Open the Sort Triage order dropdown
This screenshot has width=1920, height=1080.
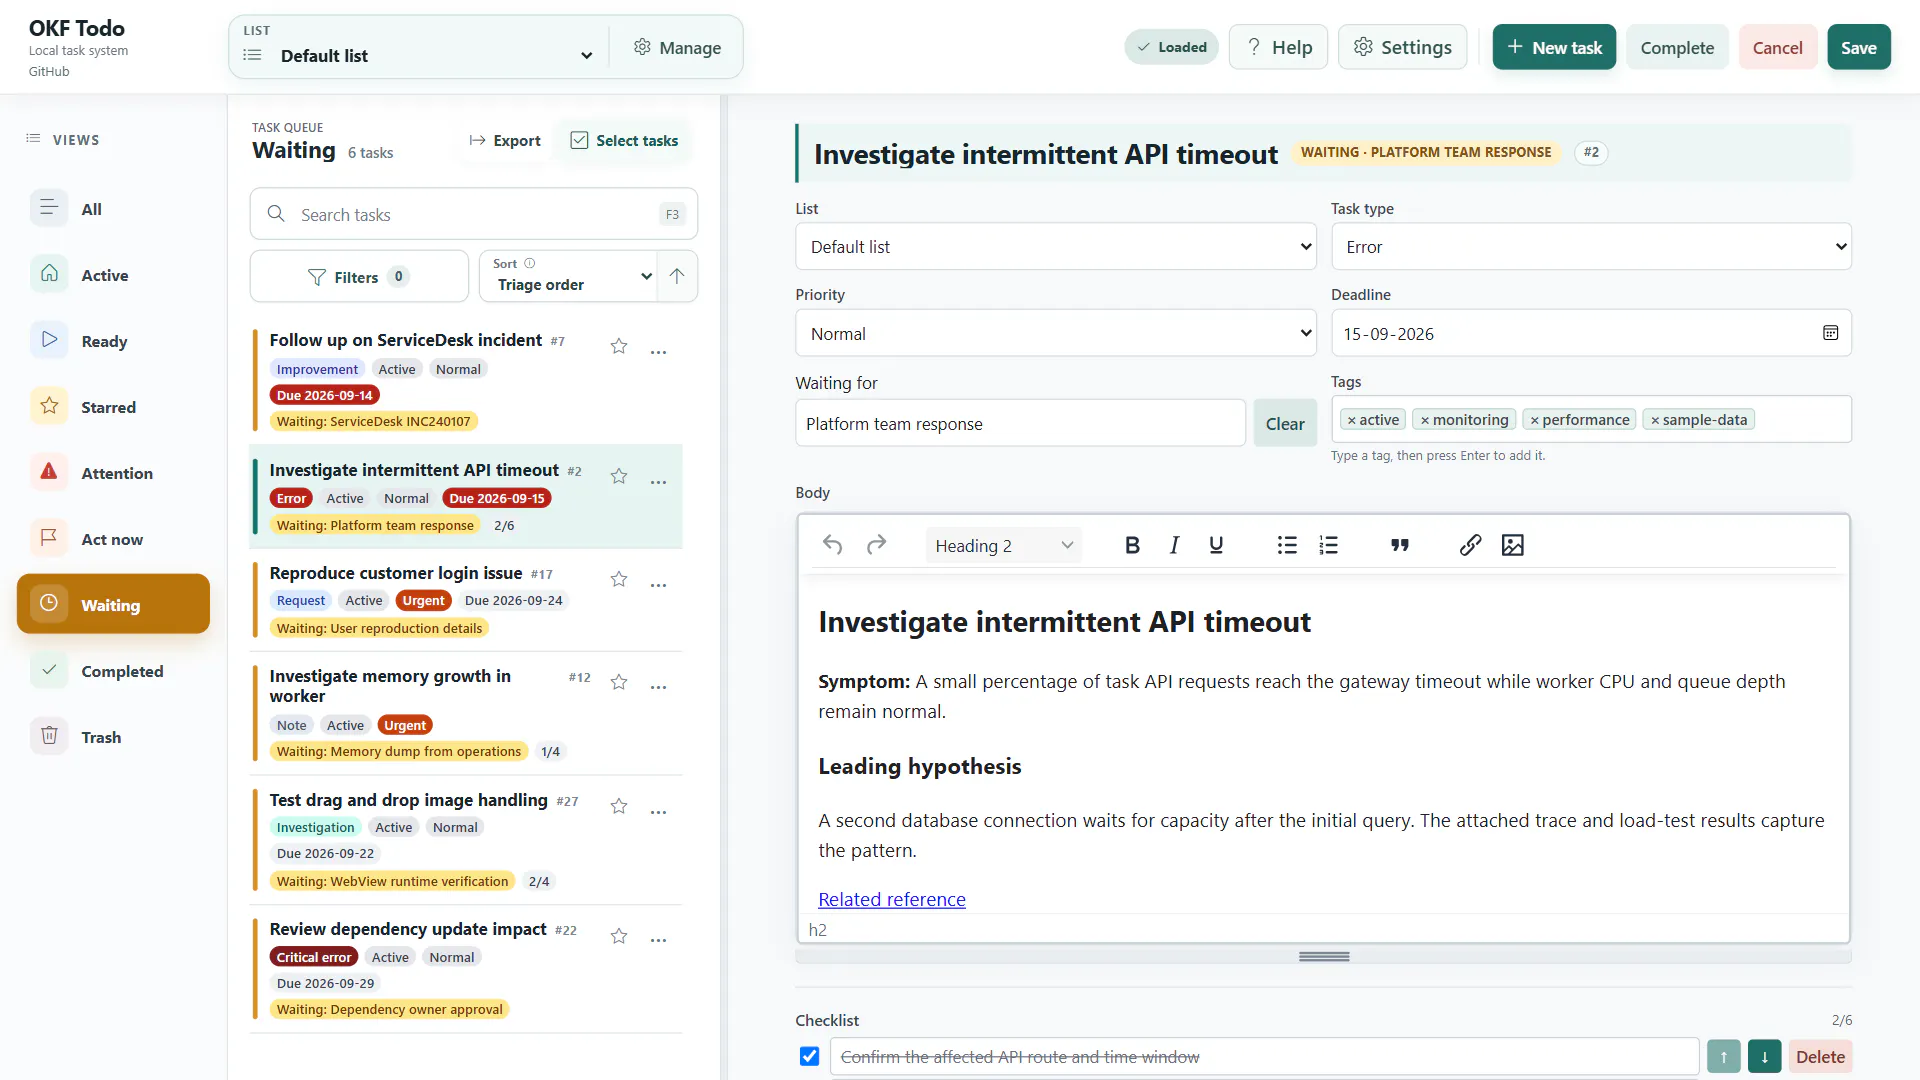567,276
